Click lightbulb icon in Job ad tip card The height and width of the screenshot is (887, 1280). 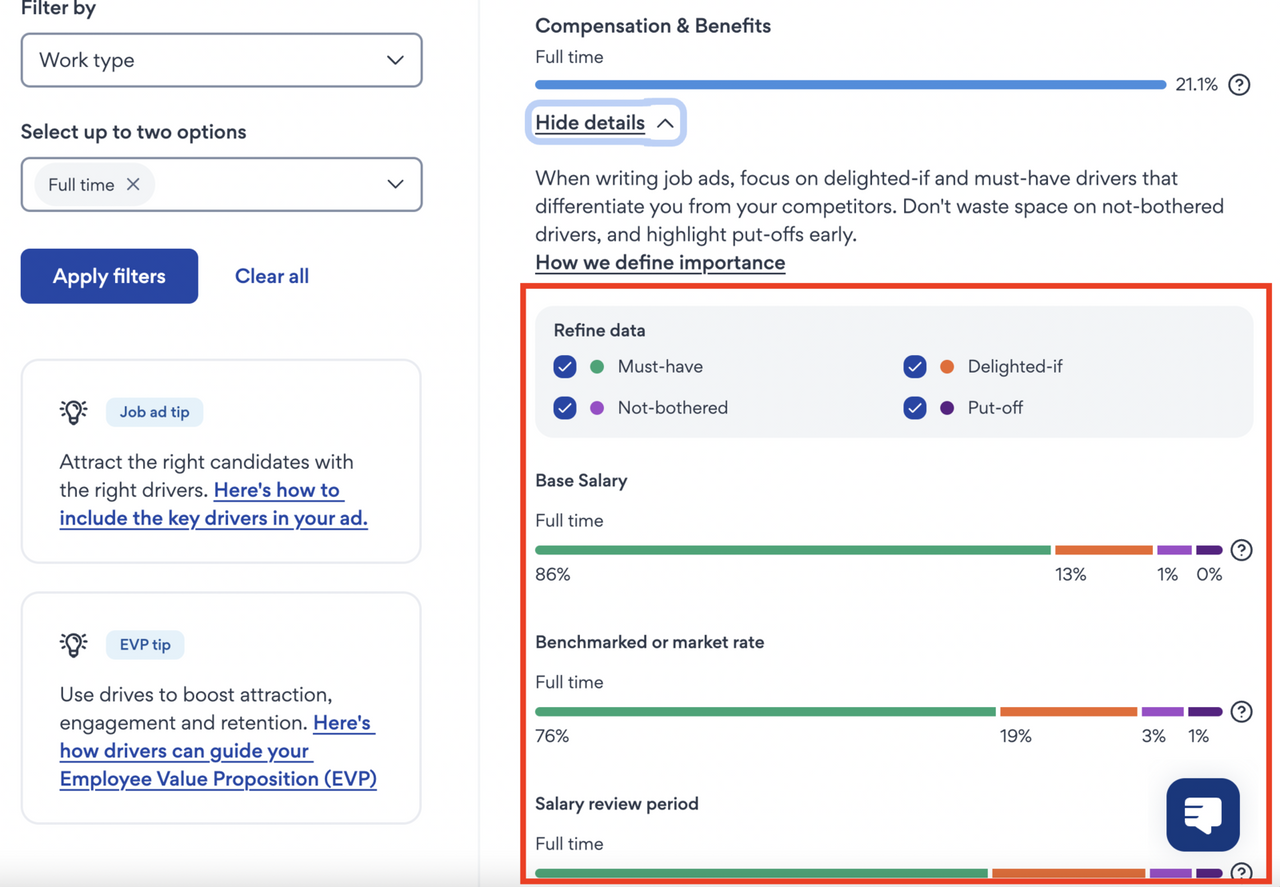(x=73, y=412)
